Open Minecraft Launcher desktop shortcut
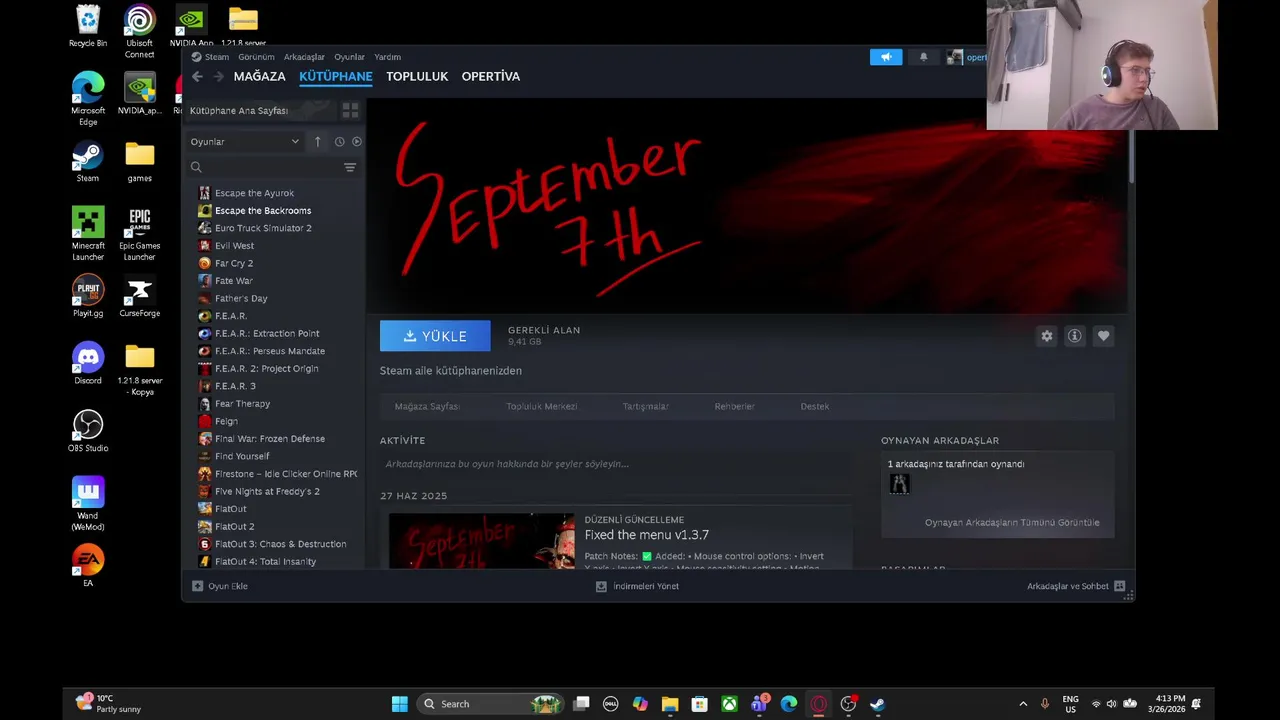 click(88, 233)
